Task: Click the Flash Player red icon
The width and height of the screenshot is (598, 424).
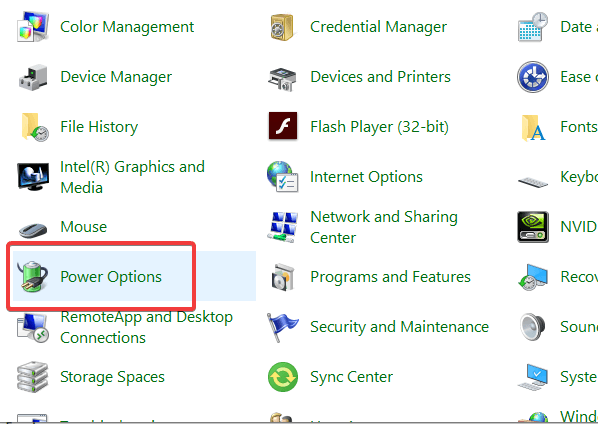Action: point(283,126)
